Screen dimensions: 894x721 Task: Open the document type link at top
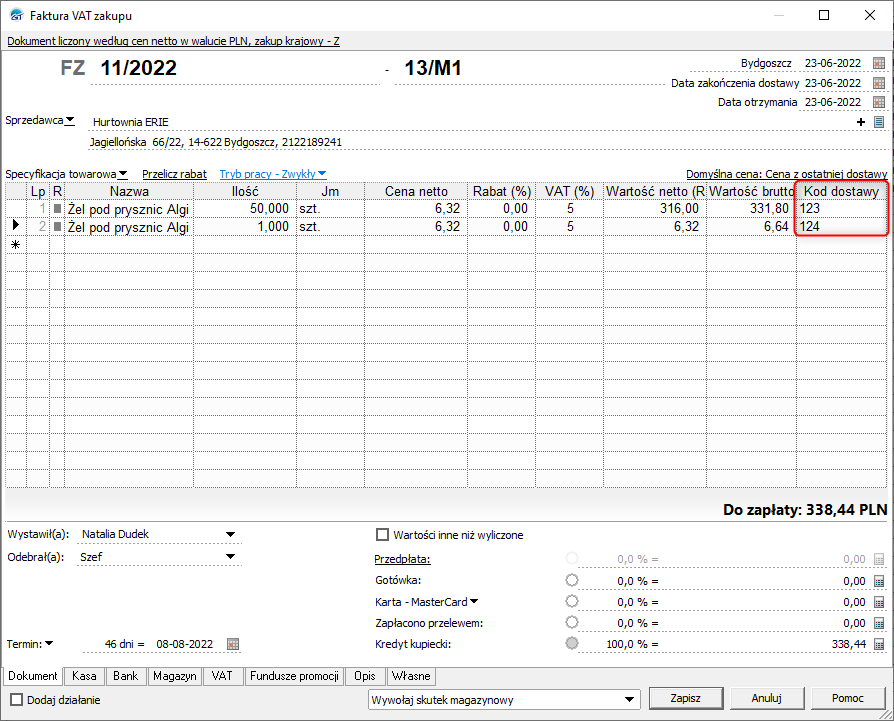(x=173, y=41)
